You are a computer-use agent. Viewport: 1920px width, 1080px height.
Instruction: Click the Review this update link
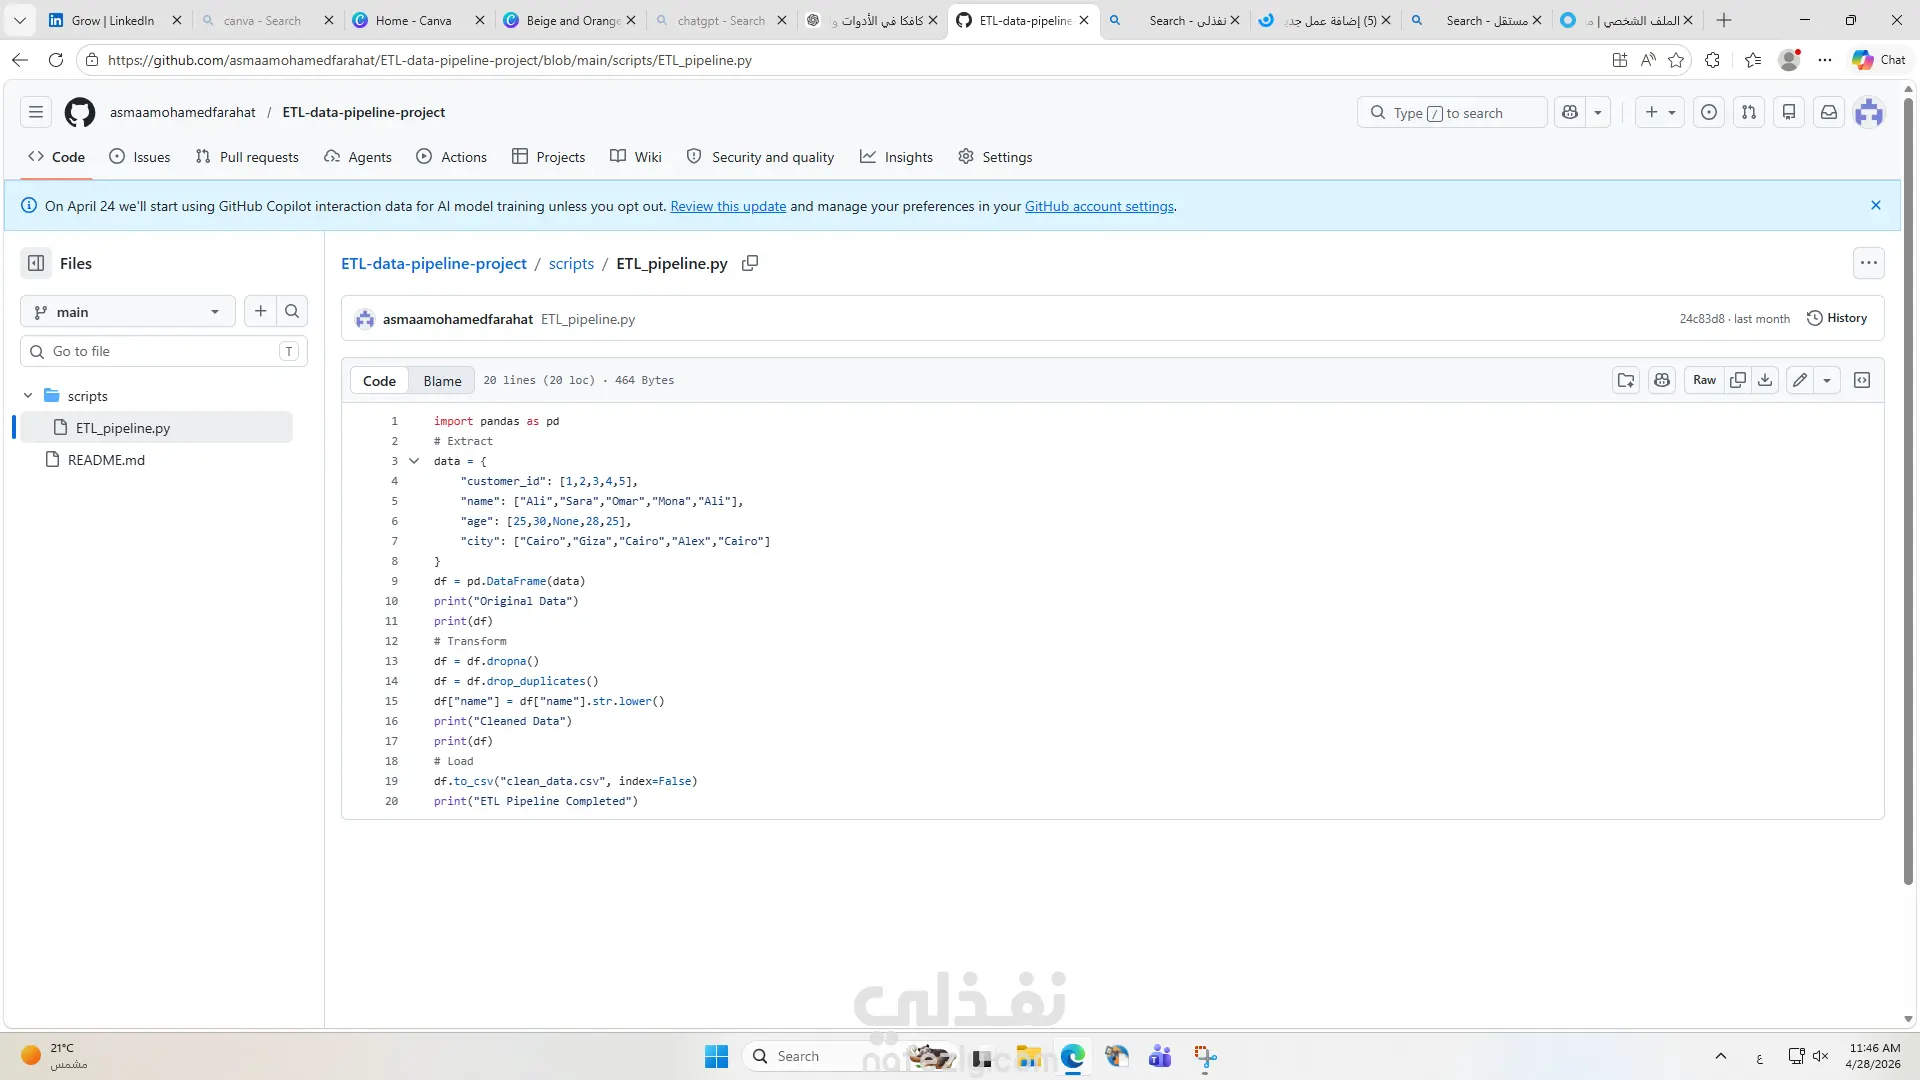(728, 206)
